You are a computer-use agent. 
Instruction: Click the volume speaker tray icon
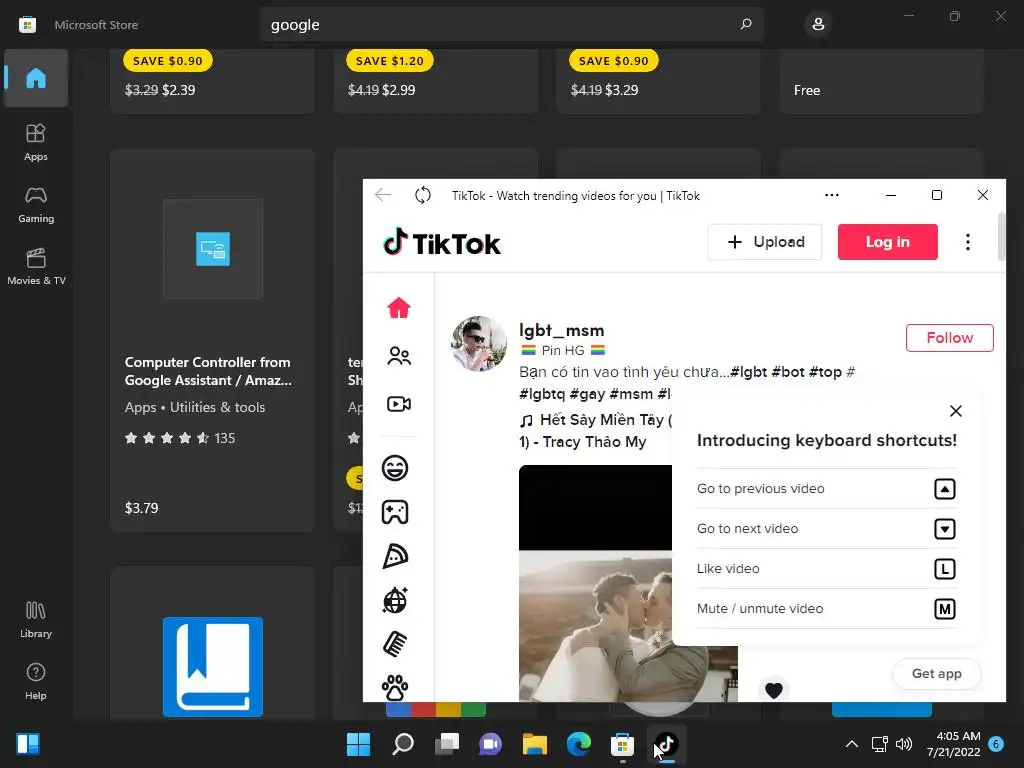(904, 744)
